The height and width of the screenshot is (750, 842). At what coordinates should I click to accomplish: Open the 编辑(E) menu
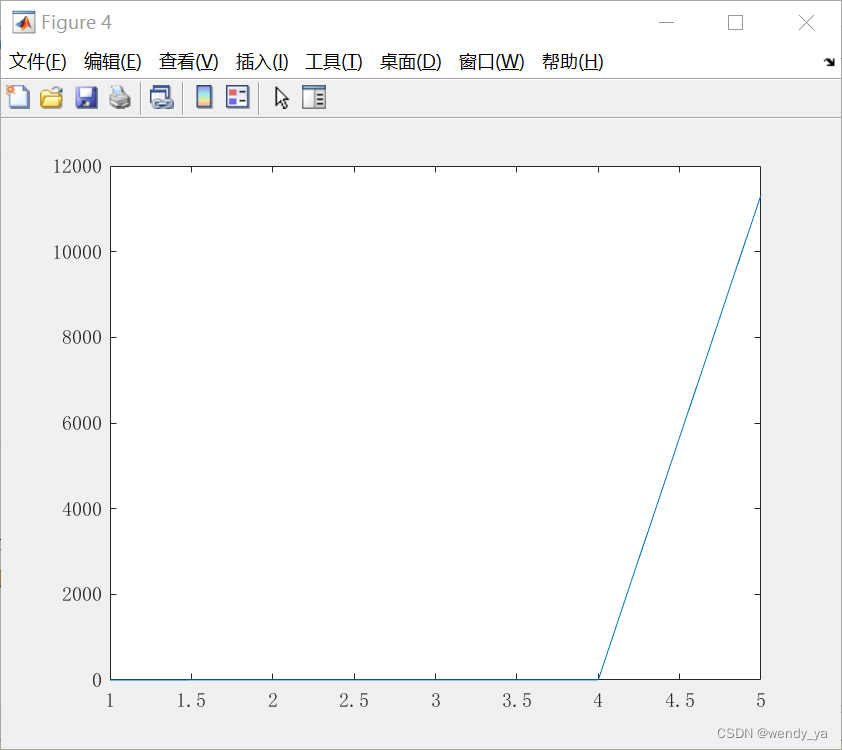coord(112,62)
